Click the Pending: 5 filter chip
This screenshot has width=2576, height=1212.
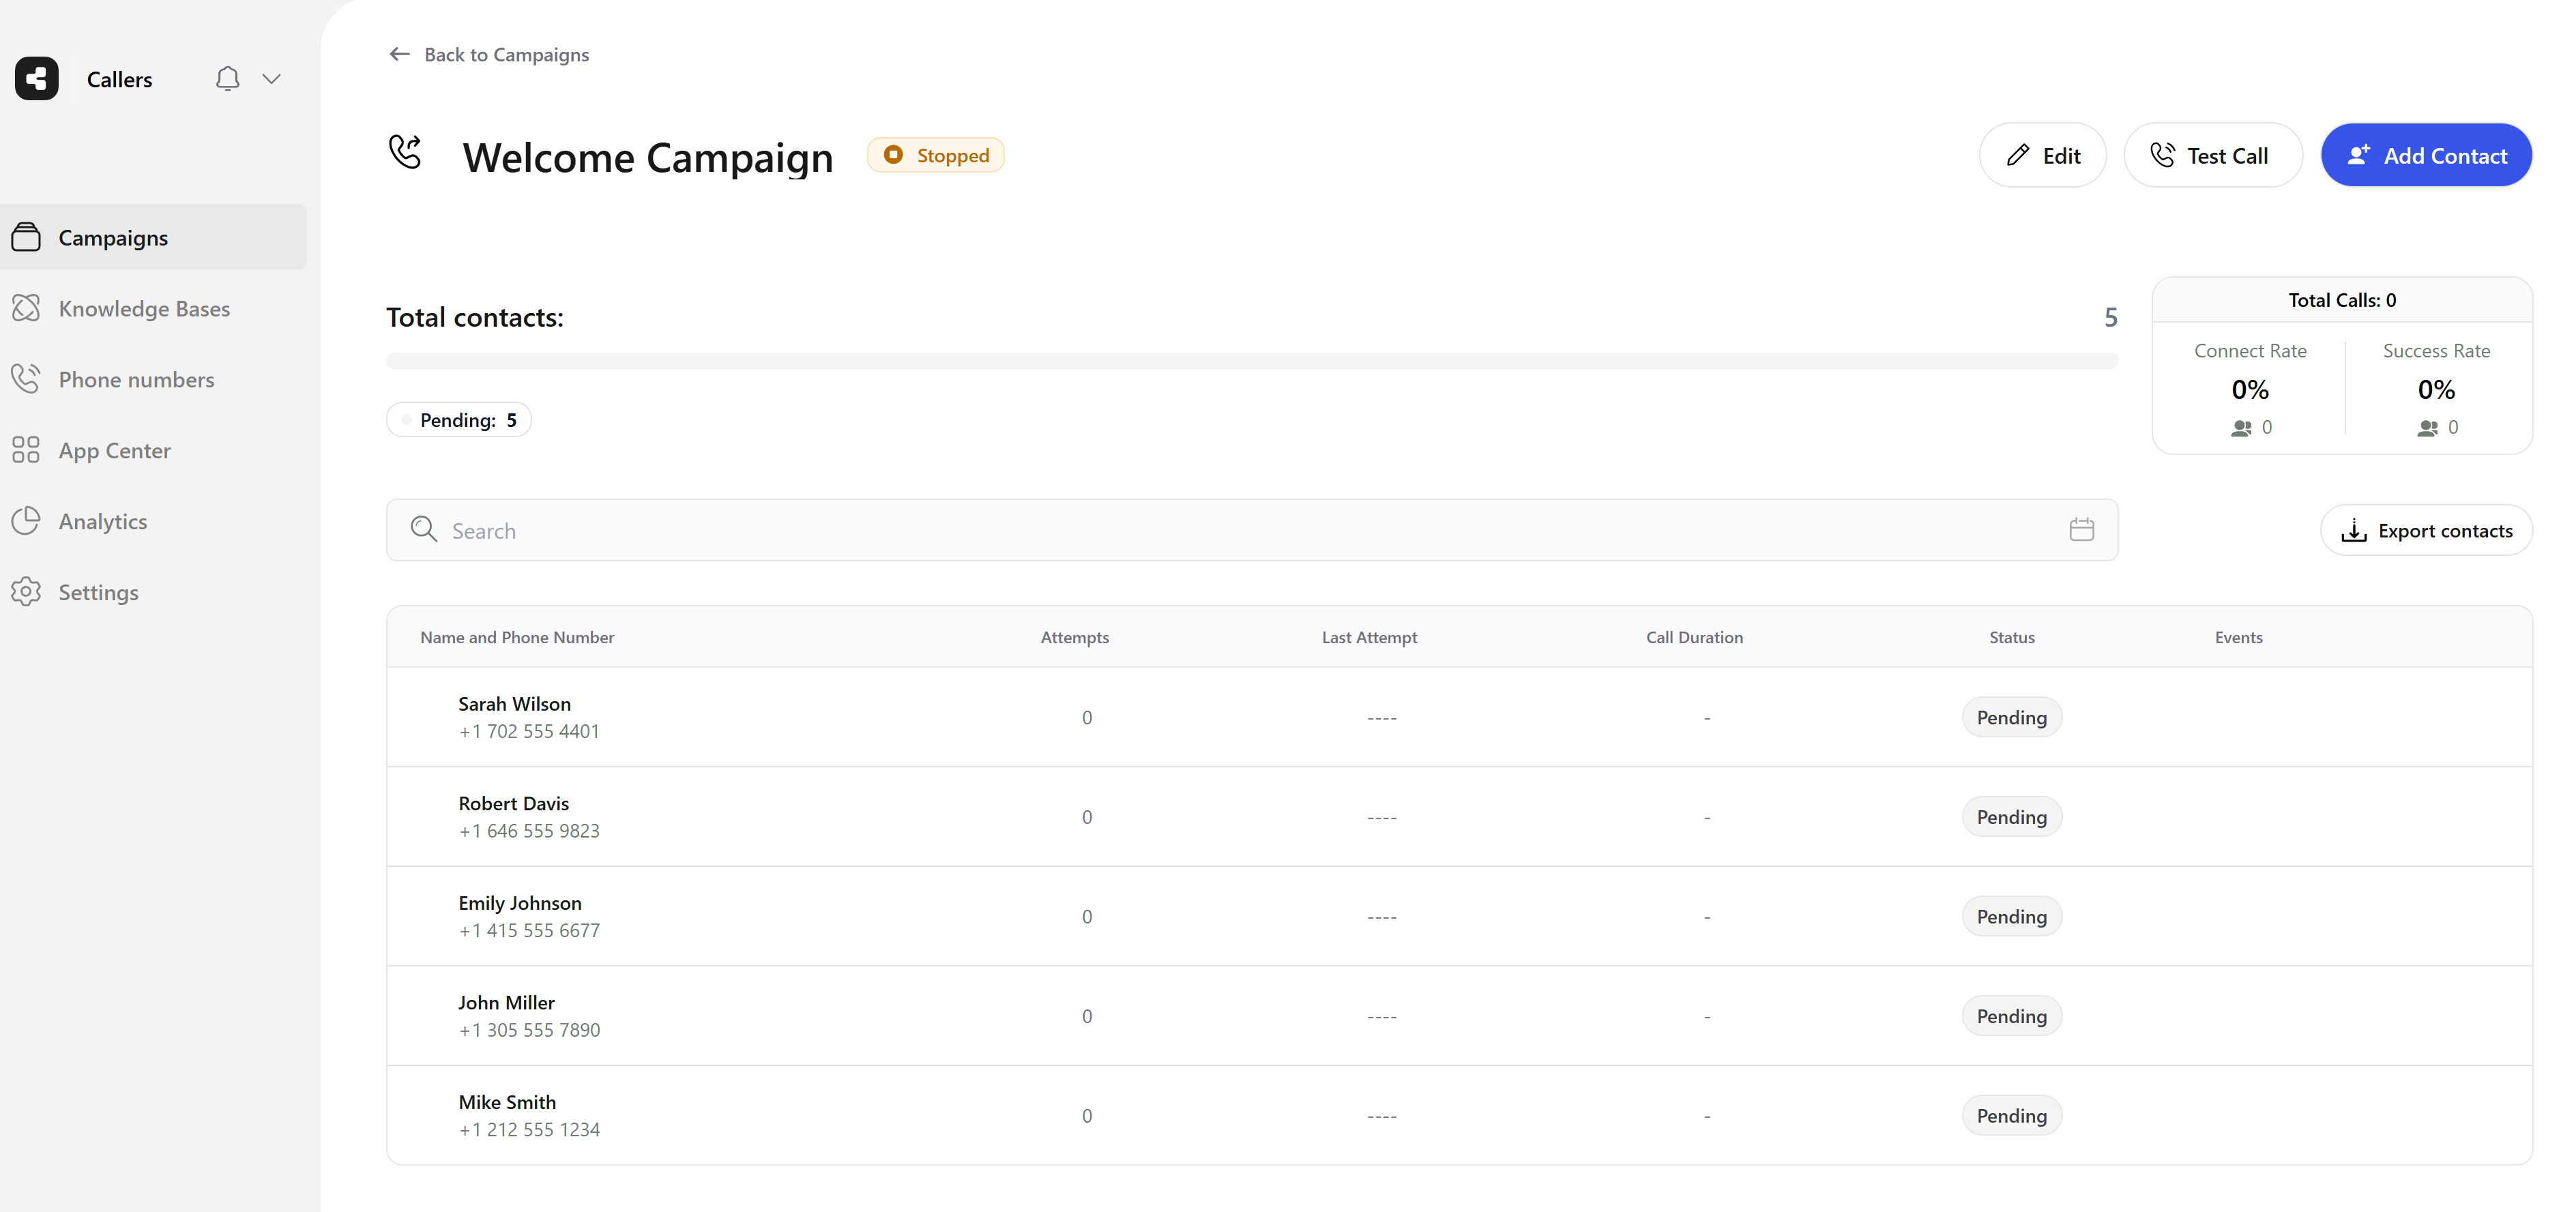coord(459,420)
